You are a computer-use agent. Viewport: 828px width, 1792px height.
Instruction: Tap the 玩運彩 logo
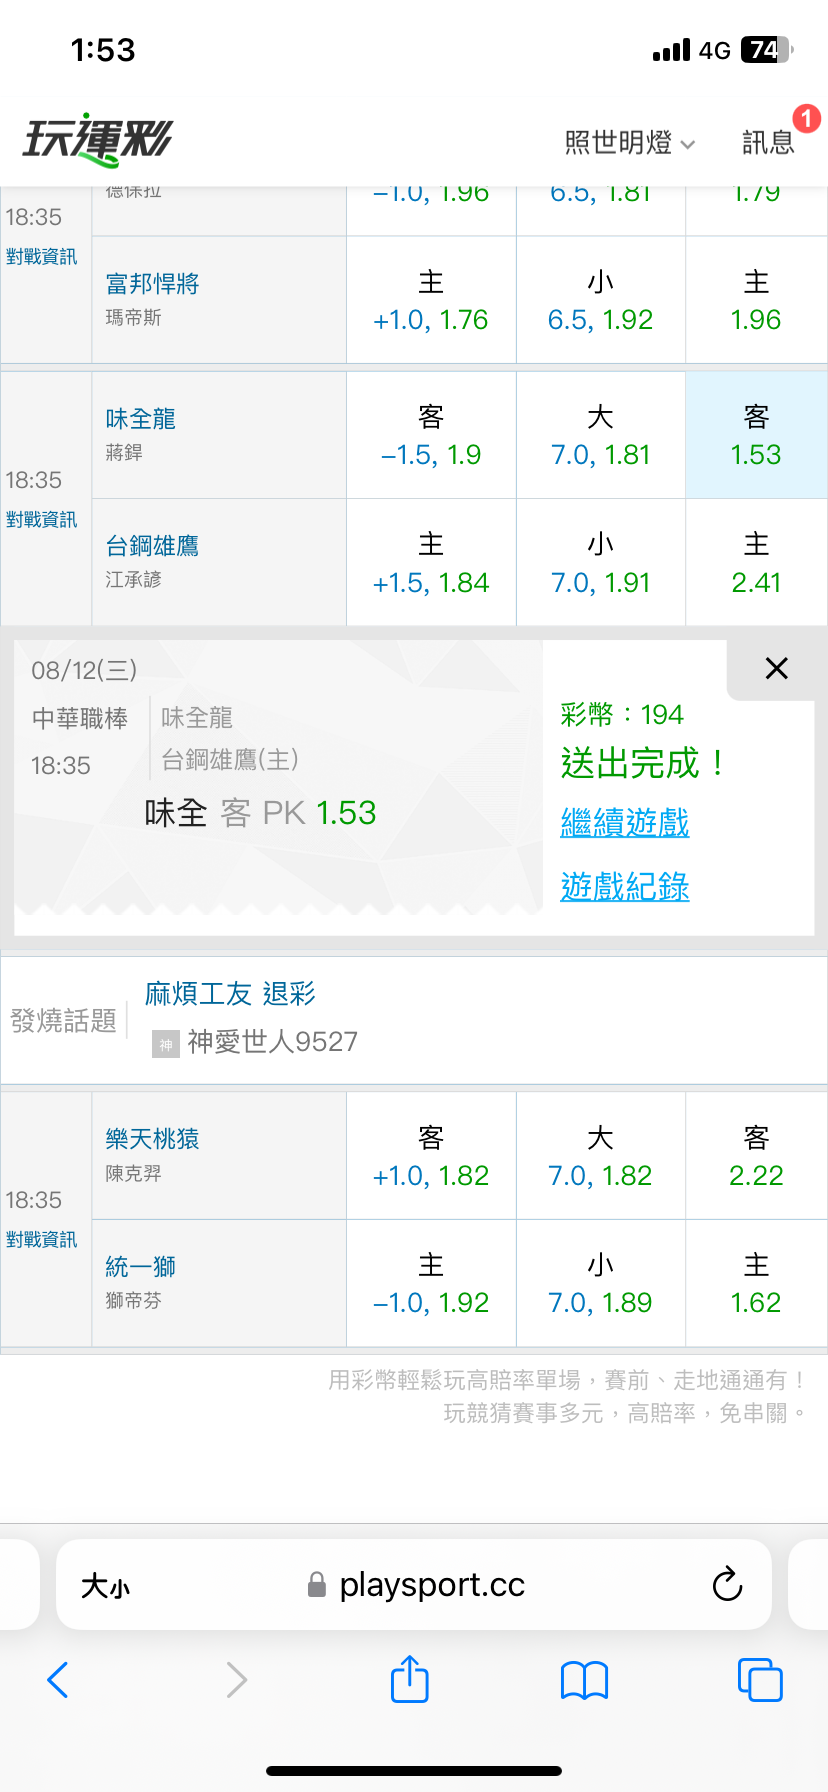(98, 140)
